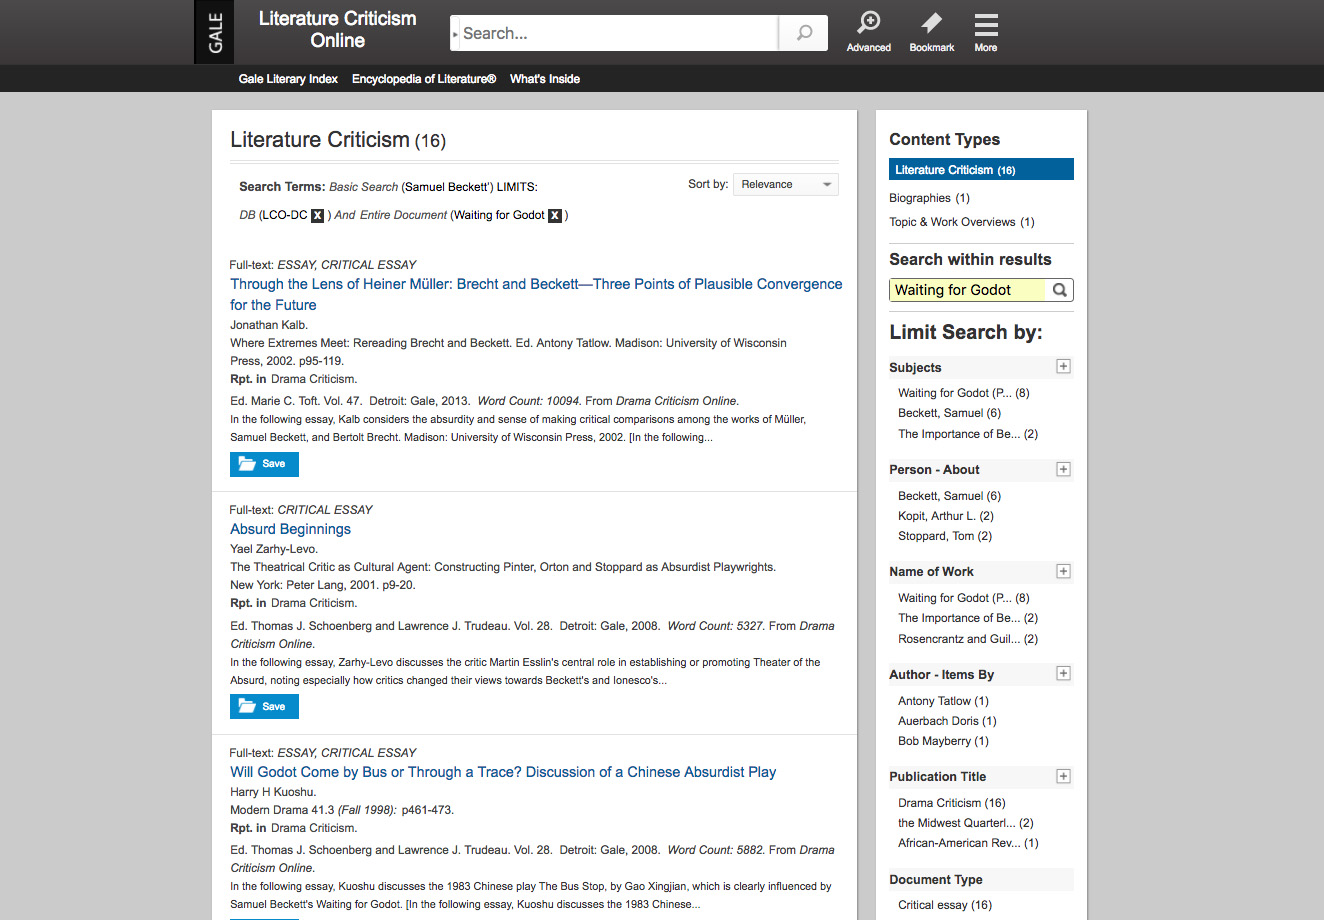The image size is (1324, 920).
Task: Filter by author Auerbach Doris (1)
Action: pos(947,721)
